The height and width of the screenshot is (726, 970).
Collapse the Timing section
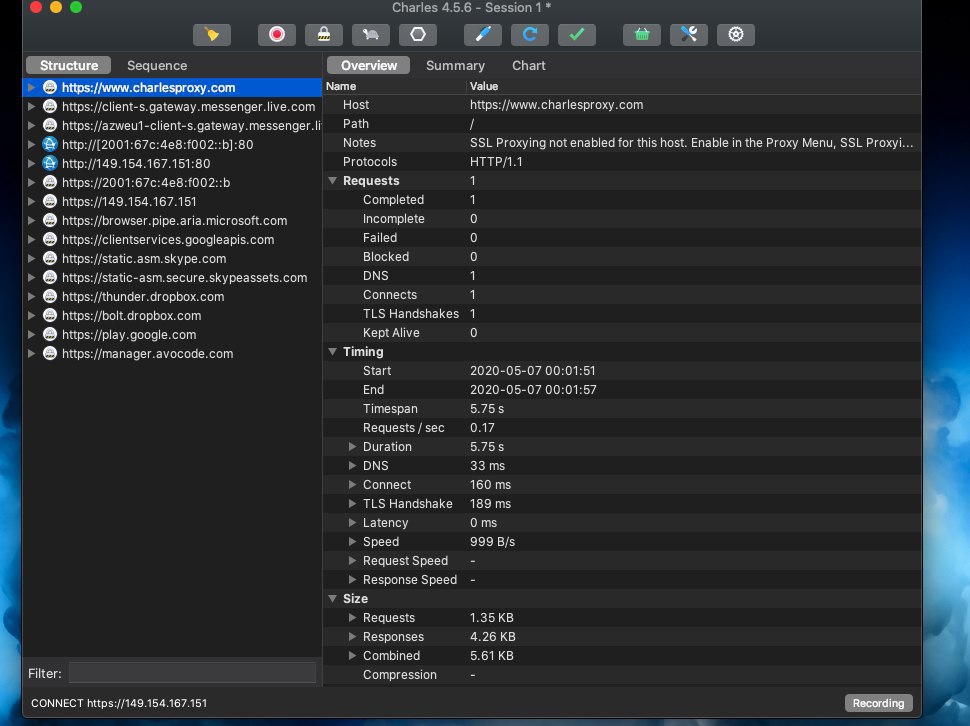pyautogui.click(x=332, y=352)
